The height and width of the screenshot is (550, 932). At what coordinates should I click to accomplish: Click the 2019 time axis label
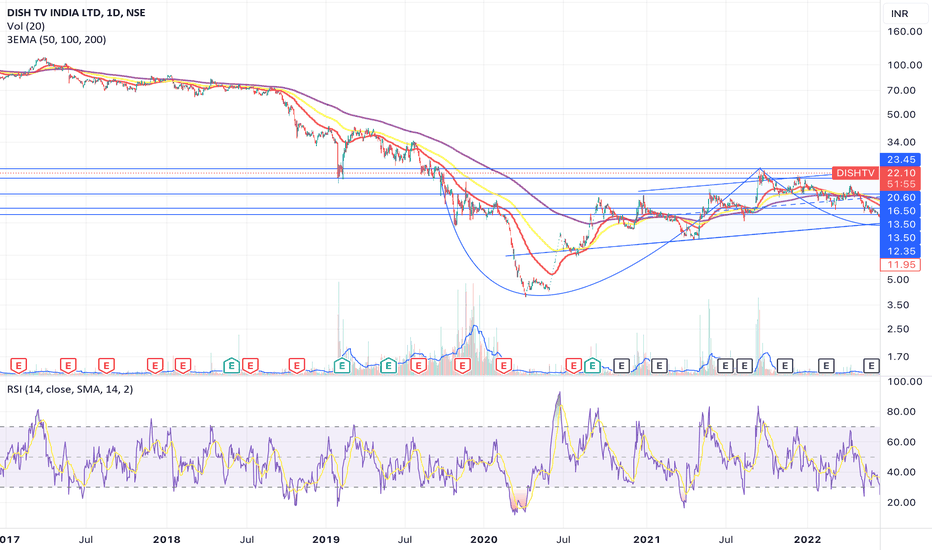[x=326, y=540]
